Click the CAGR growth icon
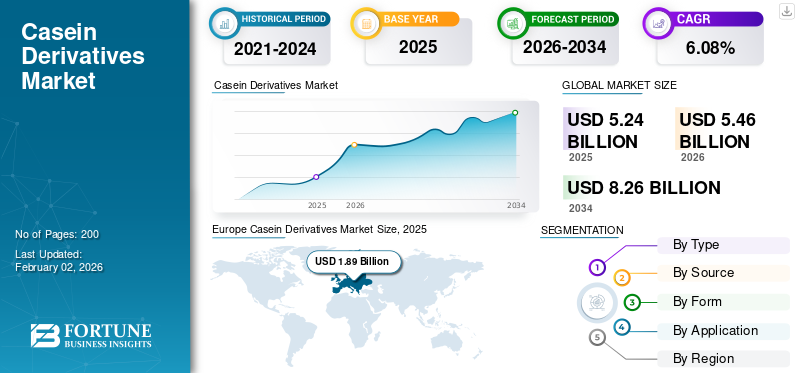800x373 pixels. point(658,23)
